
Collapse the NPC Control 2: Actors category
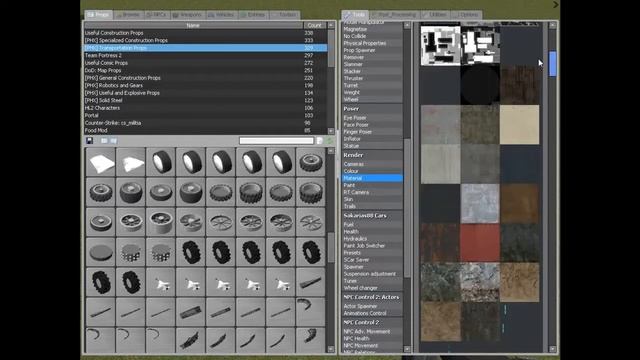point(372,297)
